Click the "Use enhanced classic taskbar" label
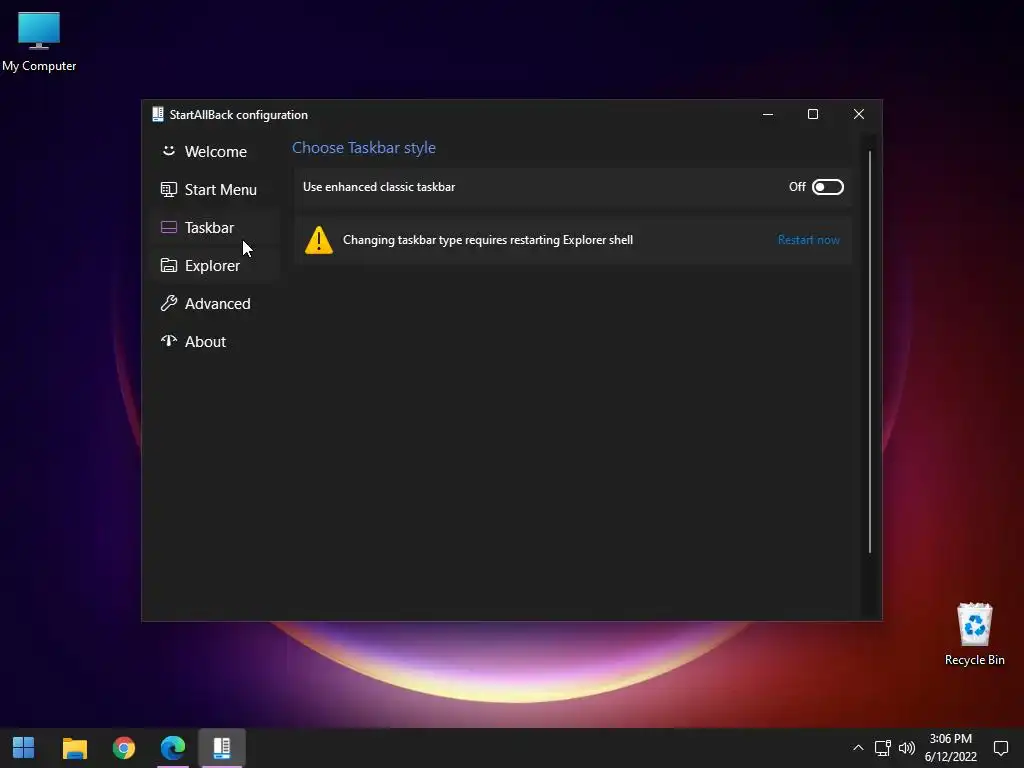The image size is (1024, 768). 379,187
